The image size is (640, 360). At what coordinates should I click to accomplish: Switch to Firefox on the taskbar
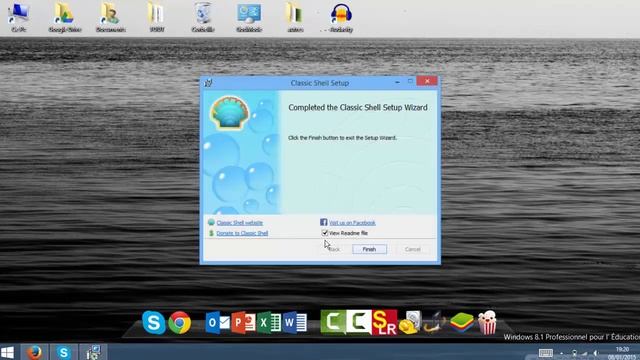coord(34,352)
